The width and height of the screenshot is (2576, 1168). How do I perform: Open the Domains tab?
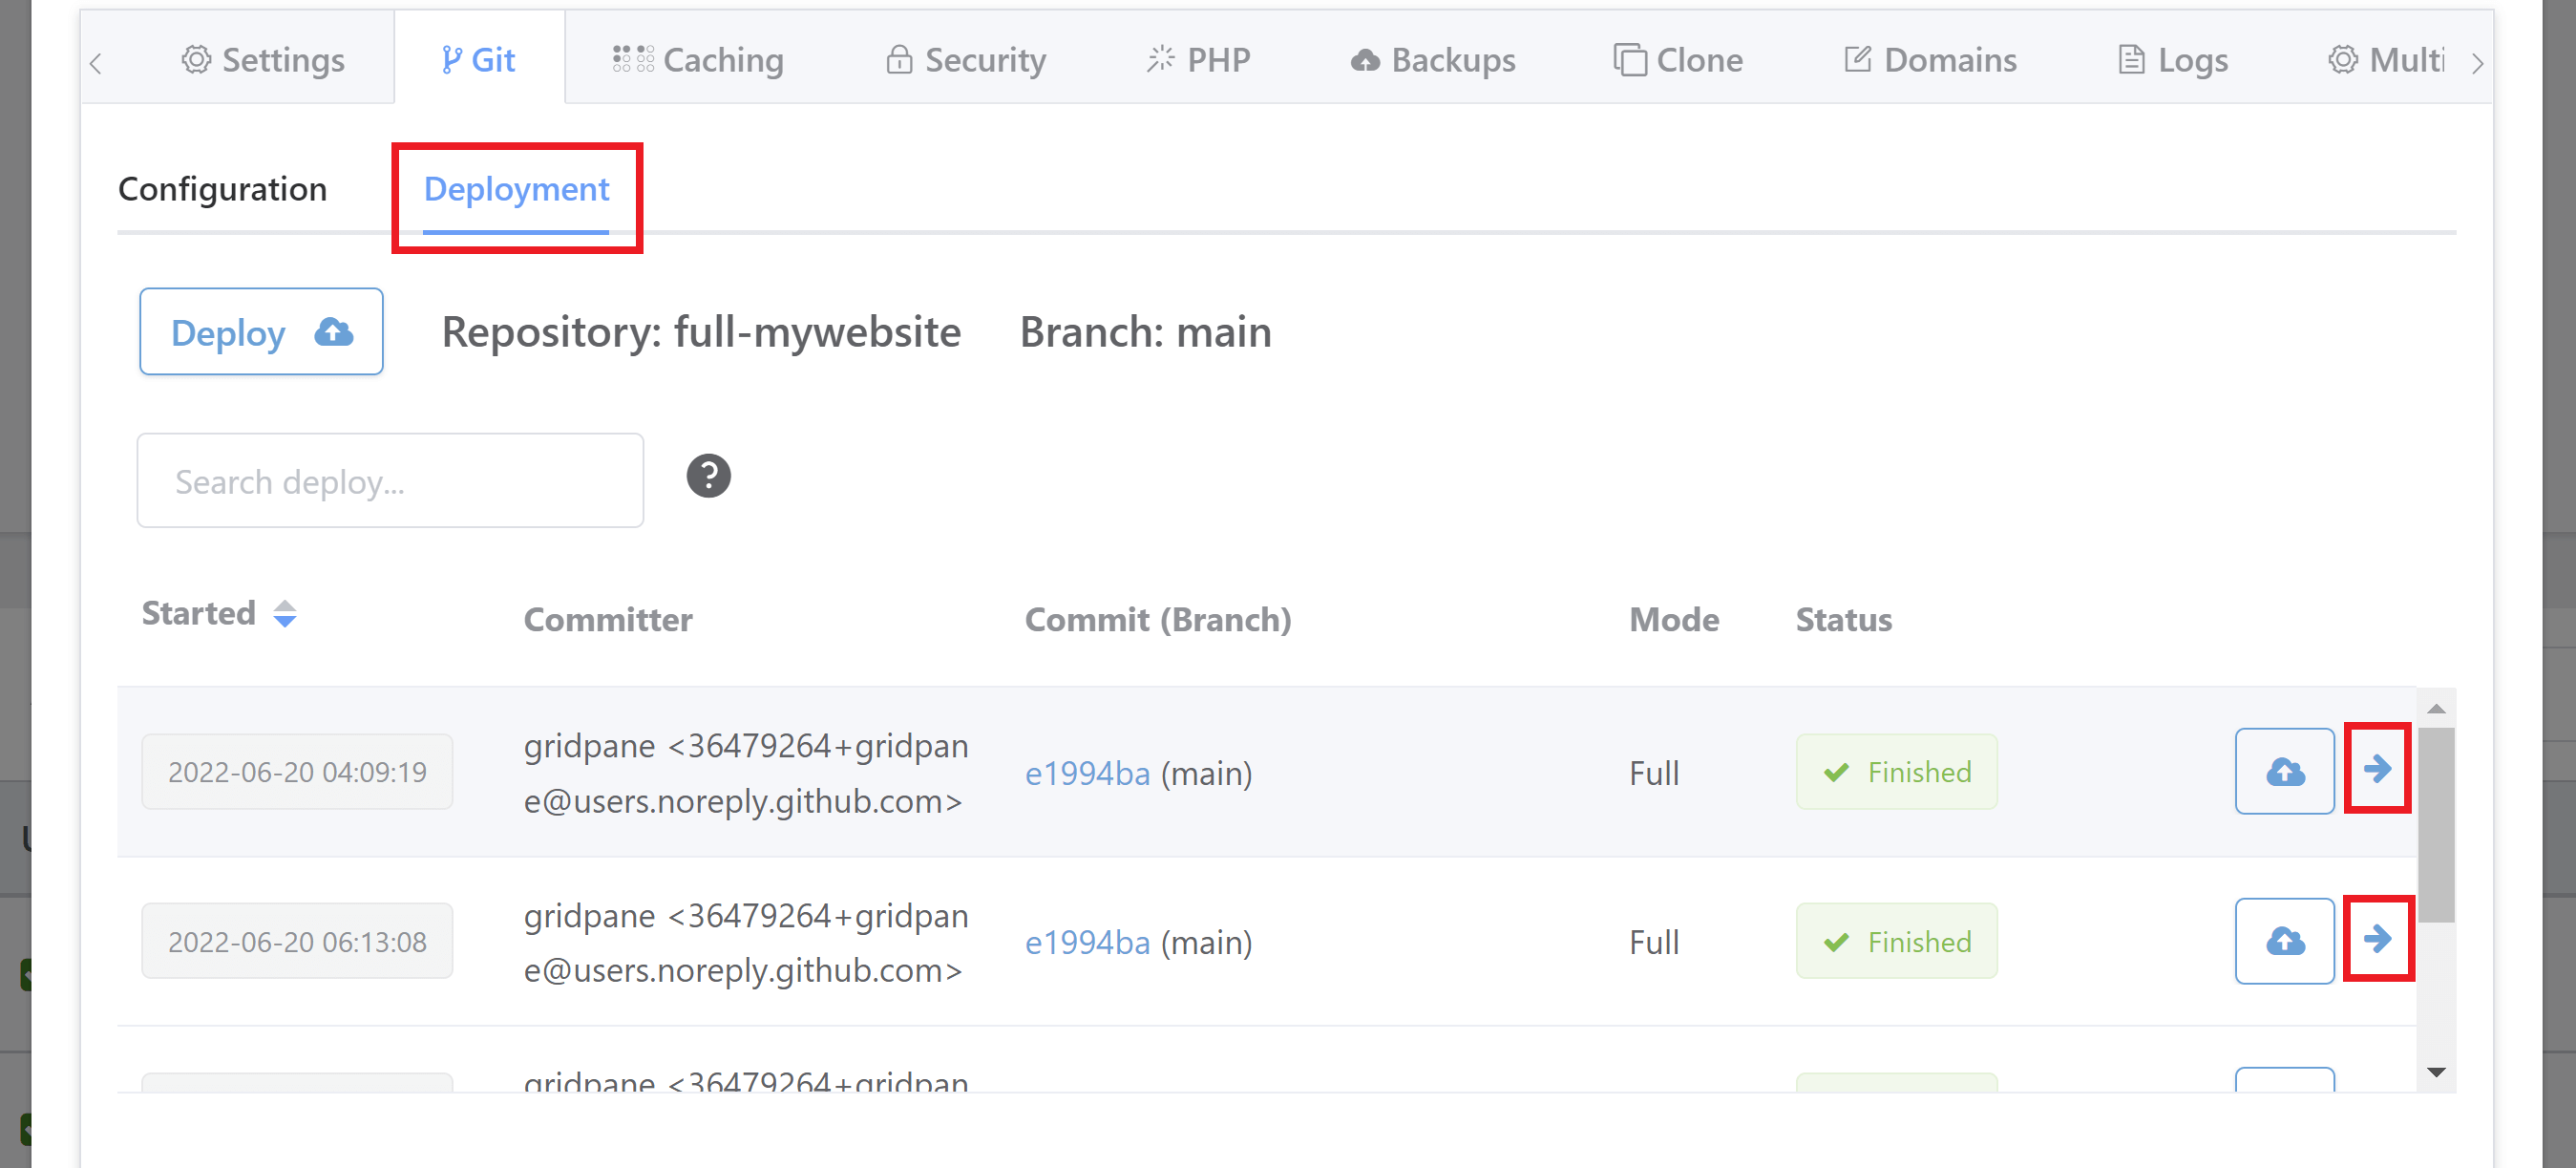point(1930,60)
